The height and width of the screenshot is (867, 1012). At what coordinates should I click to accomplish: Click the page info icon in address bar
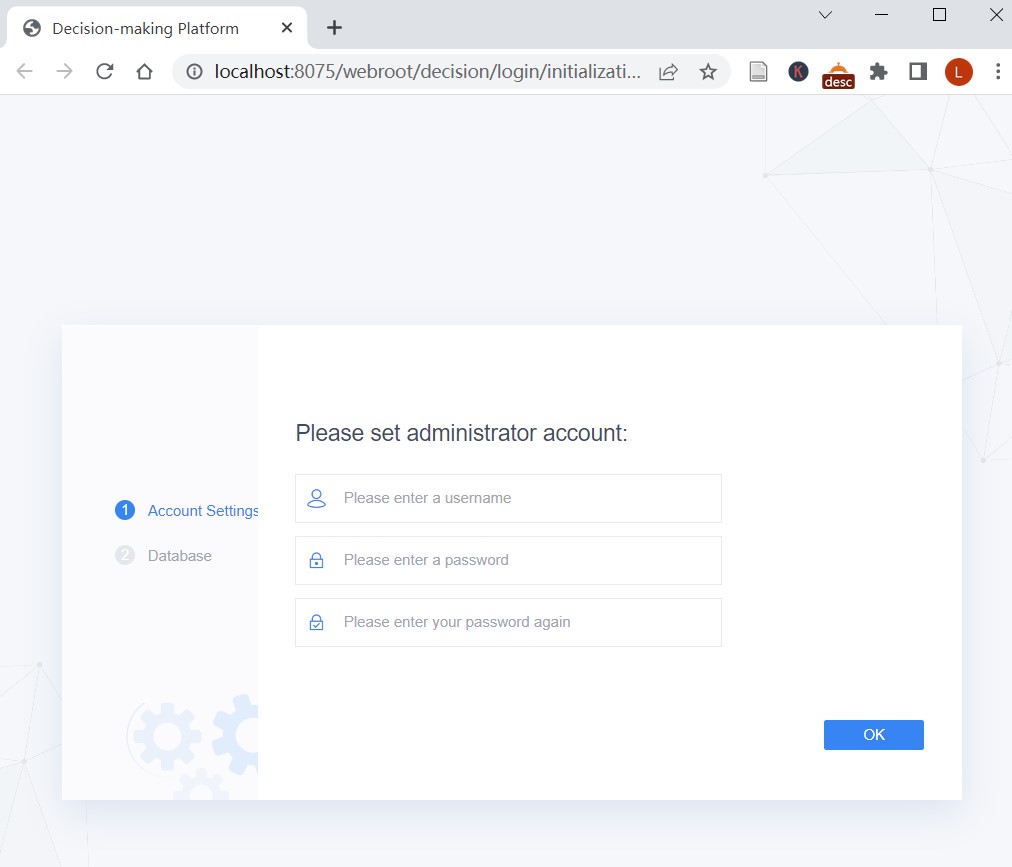click(191, 71)
